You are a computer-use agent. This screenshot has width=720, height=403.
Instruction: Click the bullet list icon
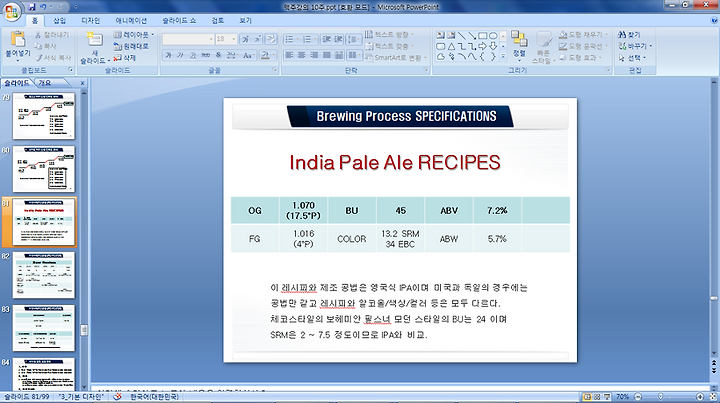tap(292, 39)
